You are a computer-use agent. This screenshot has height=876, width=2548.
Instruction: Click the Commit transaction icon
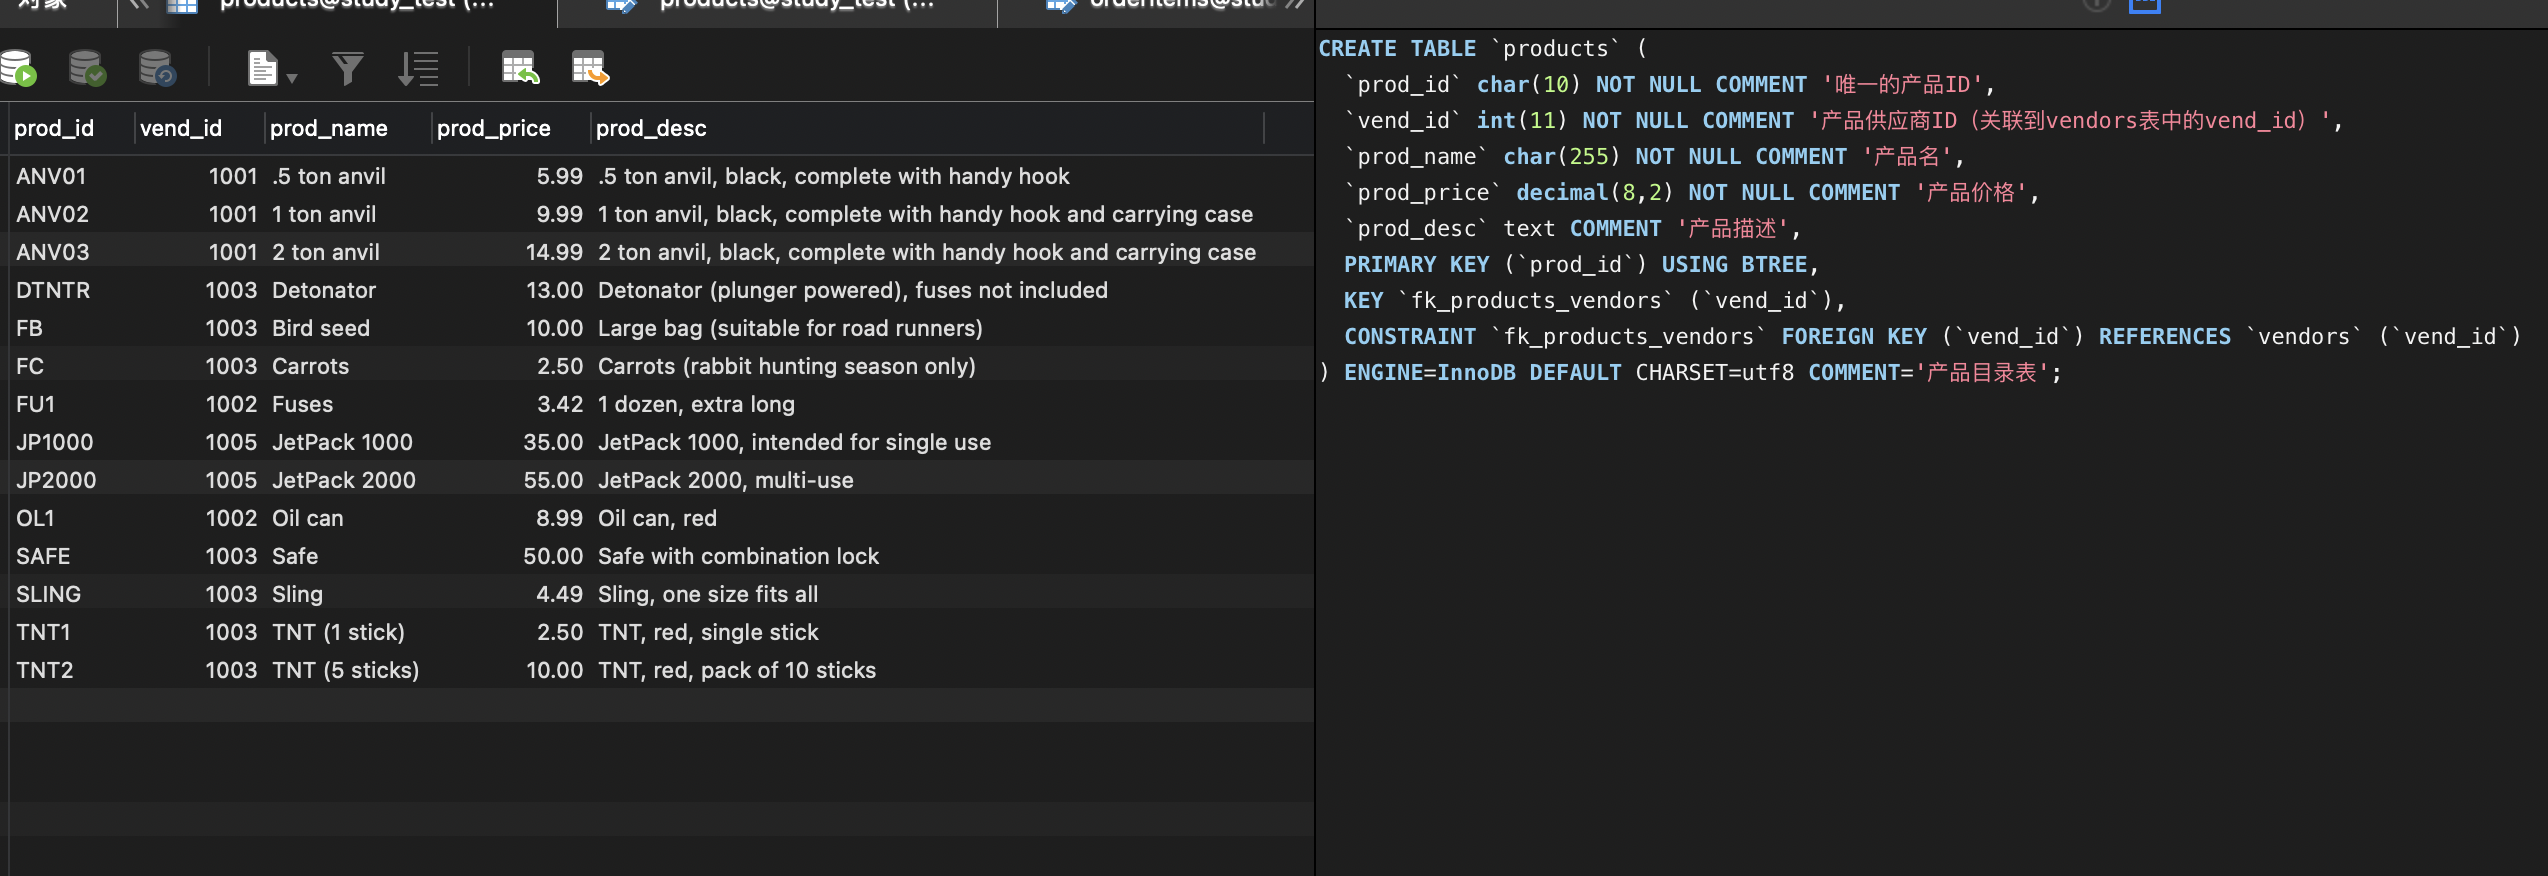(x=87, y=68)
